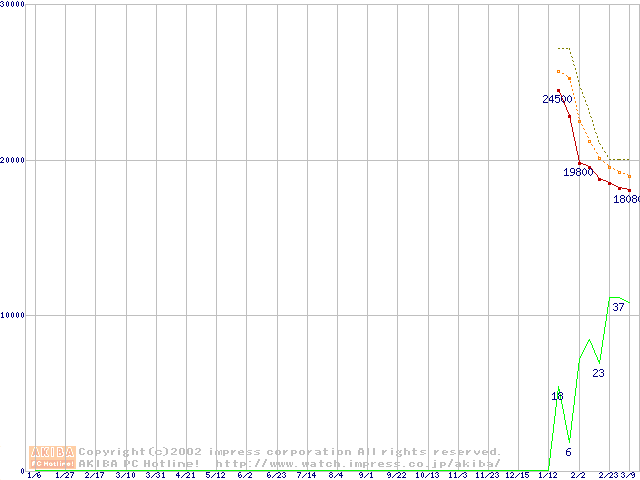Click the copyright impress corporation text
This screenshot has width=640, height=480.
(x=290, y=451)
